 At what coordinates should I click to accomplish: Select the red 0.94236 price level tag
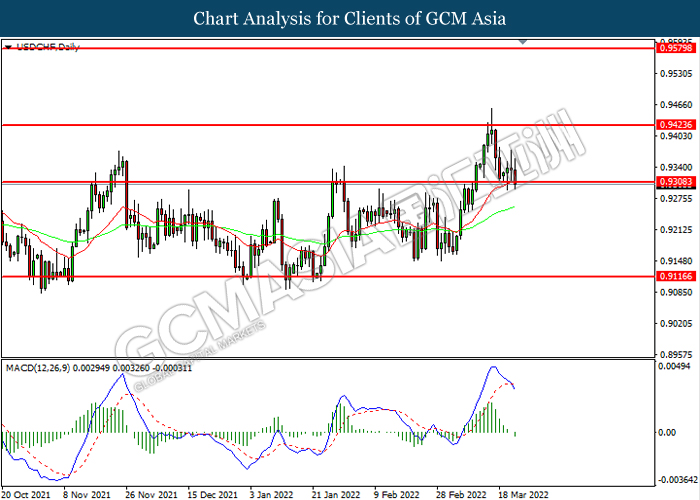pos(675,125)
